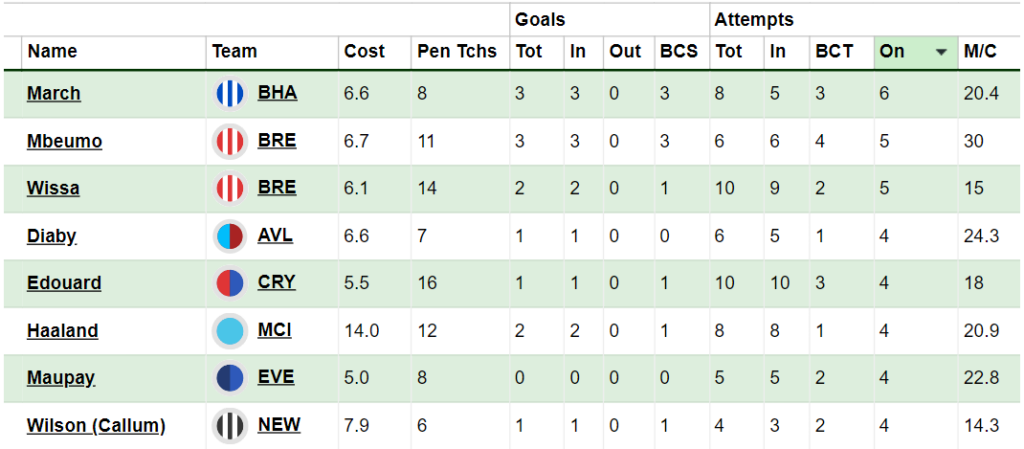Open the Edouard player link
This screenshot has height=449, width=1024.
click(64, 283)
